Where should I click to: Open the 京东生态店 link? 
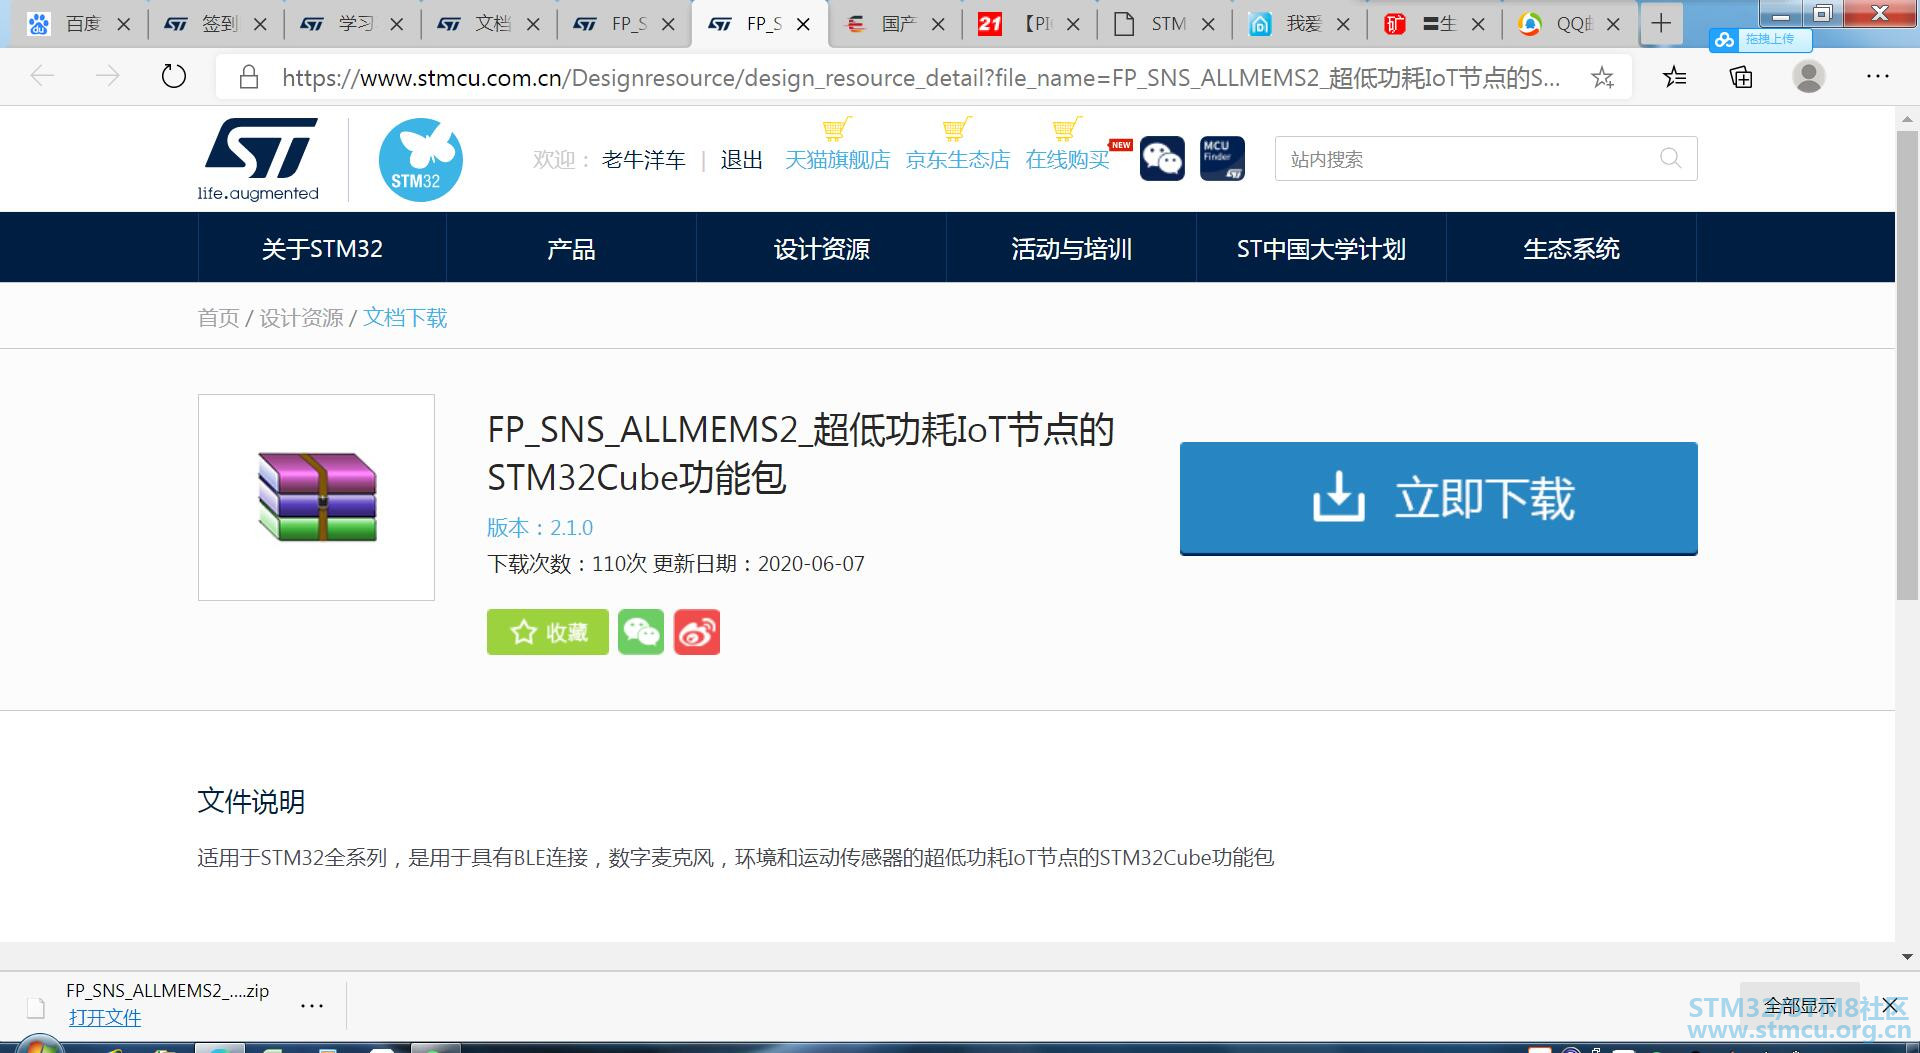(x=957, y=160)
